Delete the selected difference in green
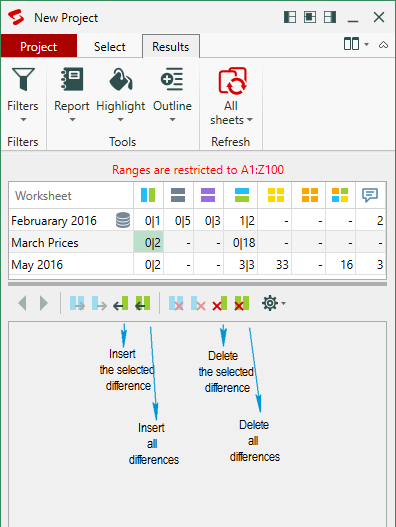This screenshot has width=396, height=527. click(220, 303)
